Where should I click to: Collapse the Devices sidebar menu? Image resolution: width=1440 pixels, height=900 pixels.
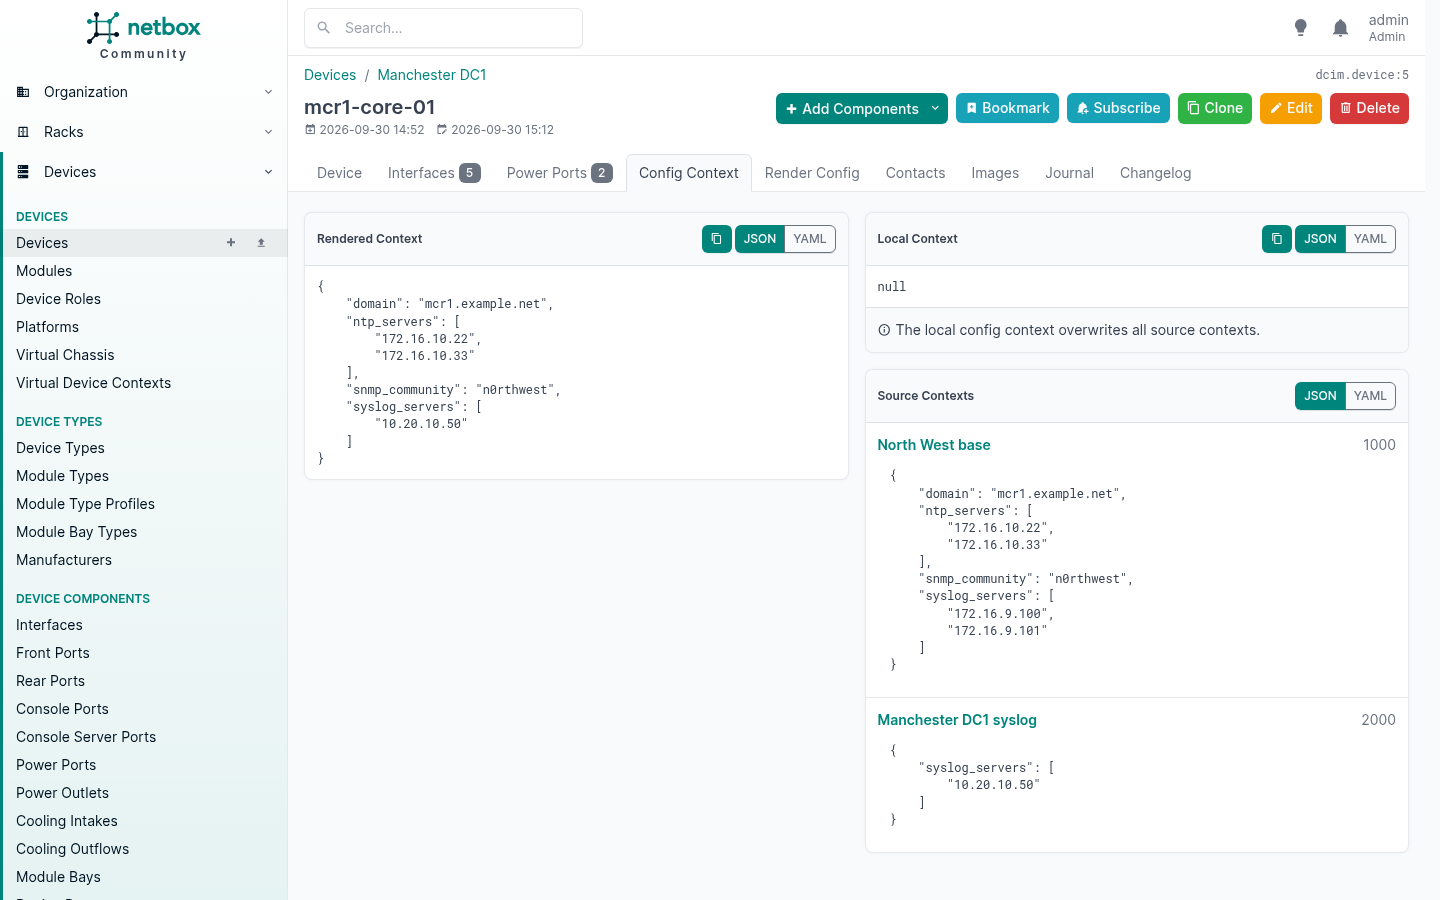click(x=144, y=172)
